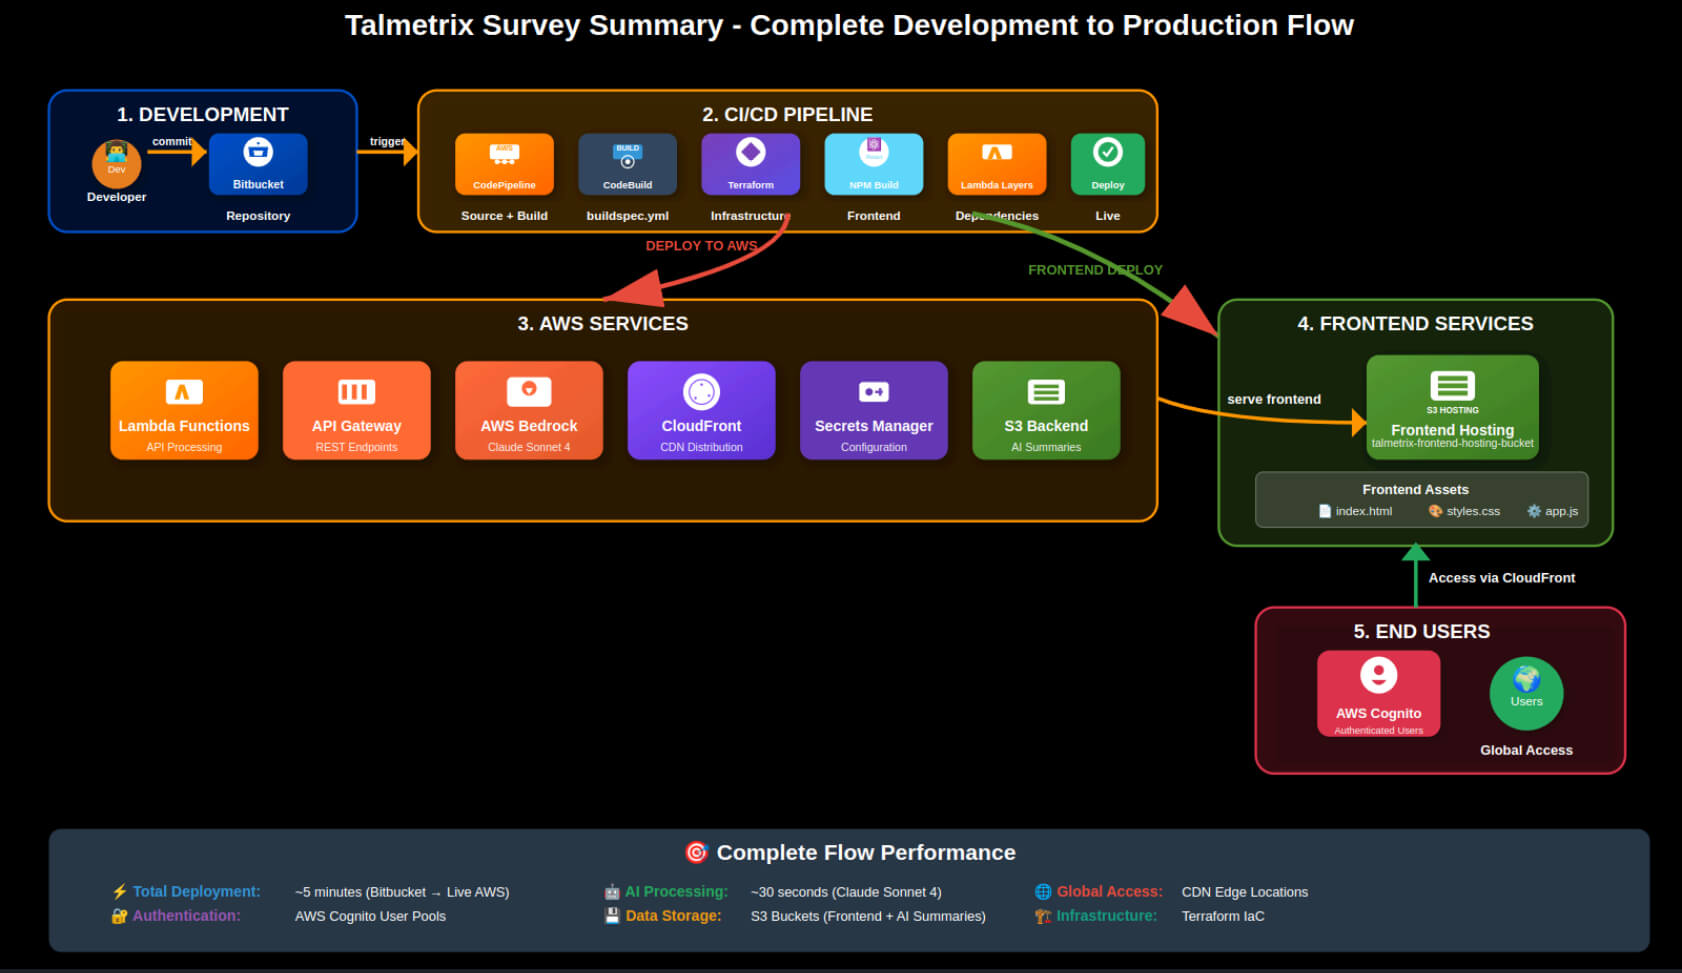The width and height of the screenshot is (1682, 973).
Task: Click the green Users globe icon
Action: tap(1526, 693)
